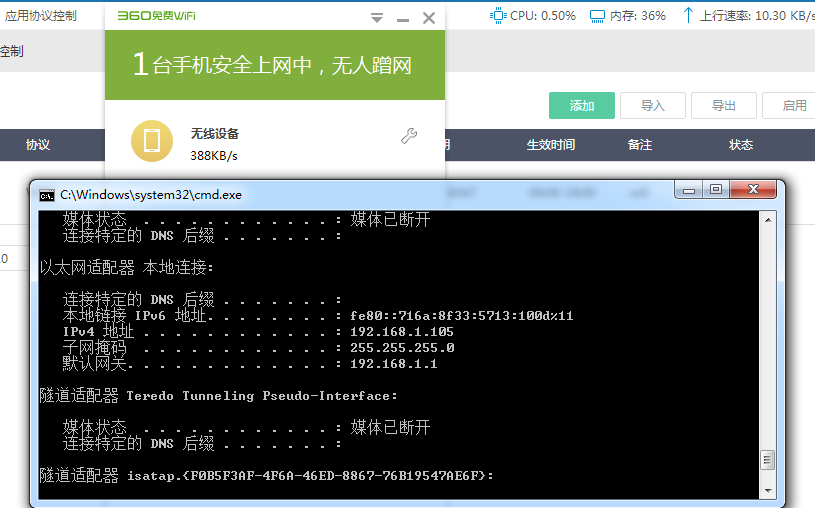Viewport: 815px width, 508px height.
Task: Click the 添加 button
Action: (582, 106)
